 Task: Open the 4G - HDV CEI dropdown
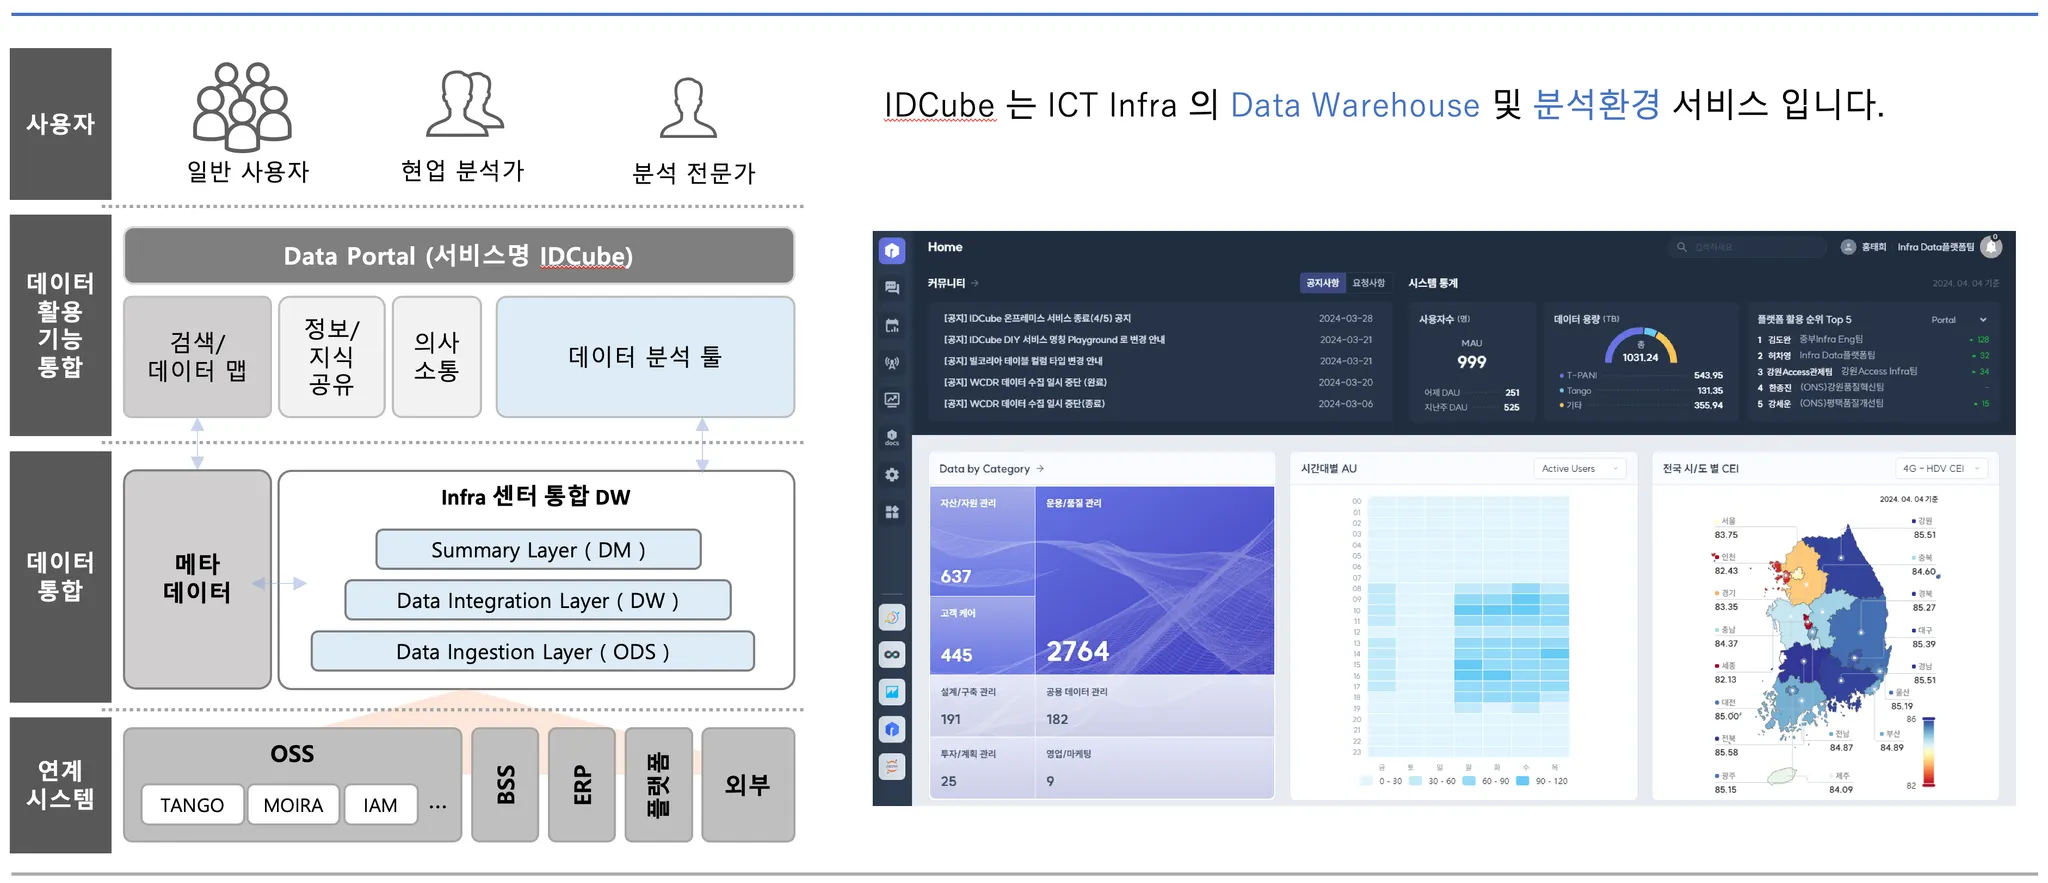1941,468
